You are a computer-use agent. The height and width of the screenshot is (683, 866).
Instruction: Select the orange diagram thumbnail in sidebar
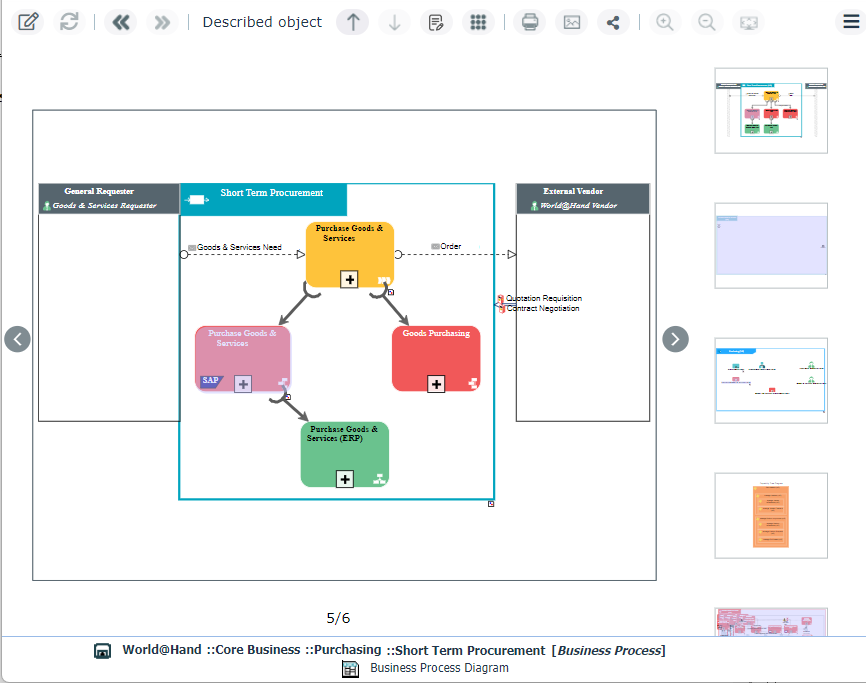click(770, 515)
